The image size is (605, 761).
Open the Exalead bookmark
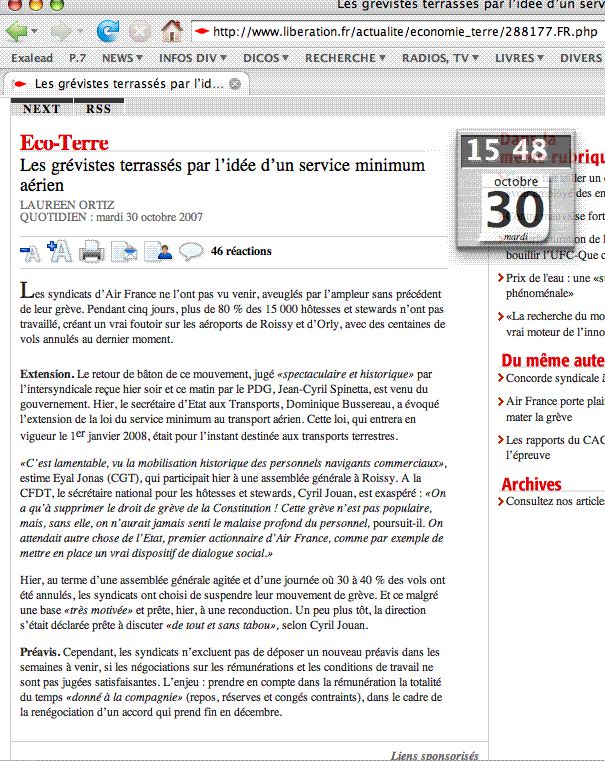coord(32,58)
